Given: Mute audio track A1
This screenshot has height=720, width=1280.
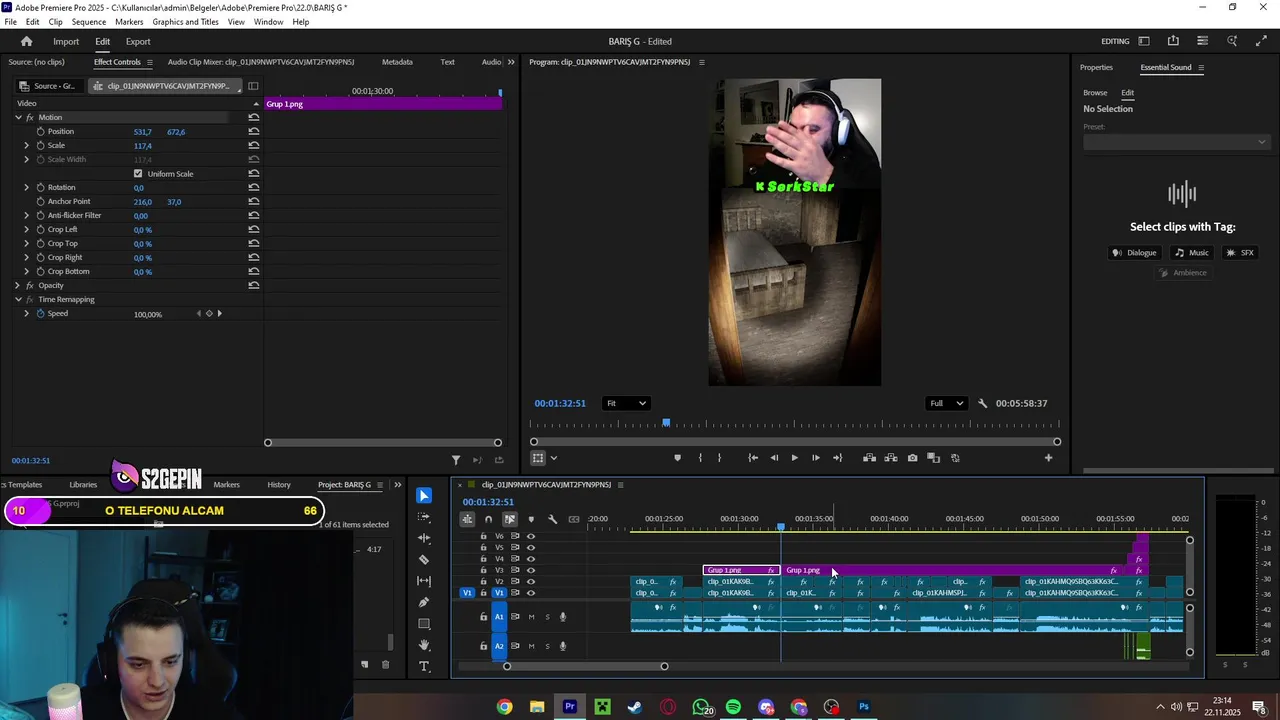Looking at the screenshot, I should pos(531,617).
